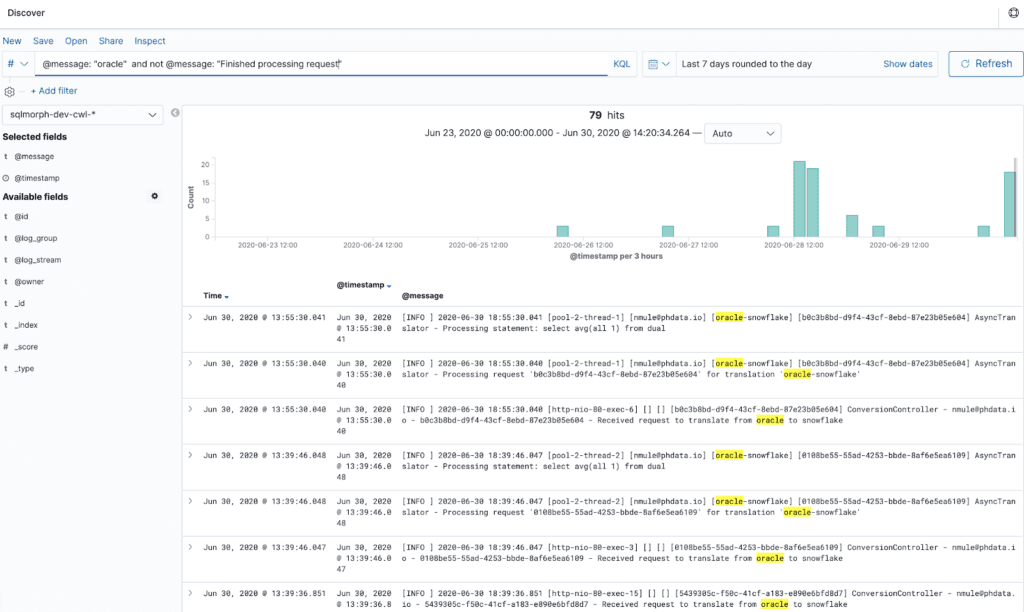Sort by the @timestamp column header
Screen dimensions: 1024x612
[364, 285]
